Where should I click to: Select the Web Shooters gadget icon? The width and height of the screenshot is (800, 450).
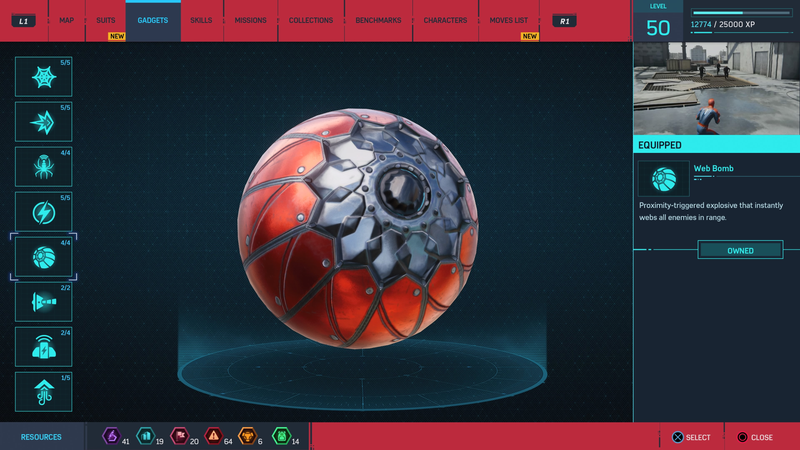click(43, 77)
